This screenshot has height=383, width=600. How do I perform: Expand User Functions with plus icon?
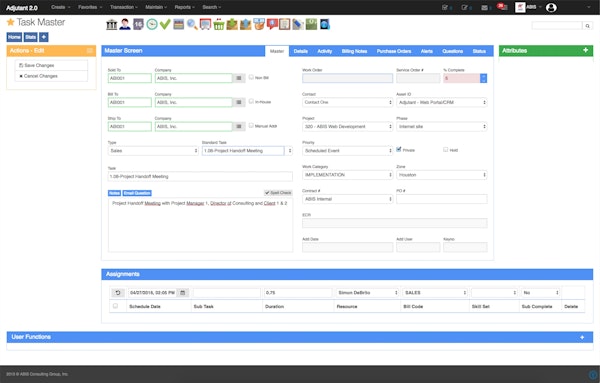[x=582, y=337]
